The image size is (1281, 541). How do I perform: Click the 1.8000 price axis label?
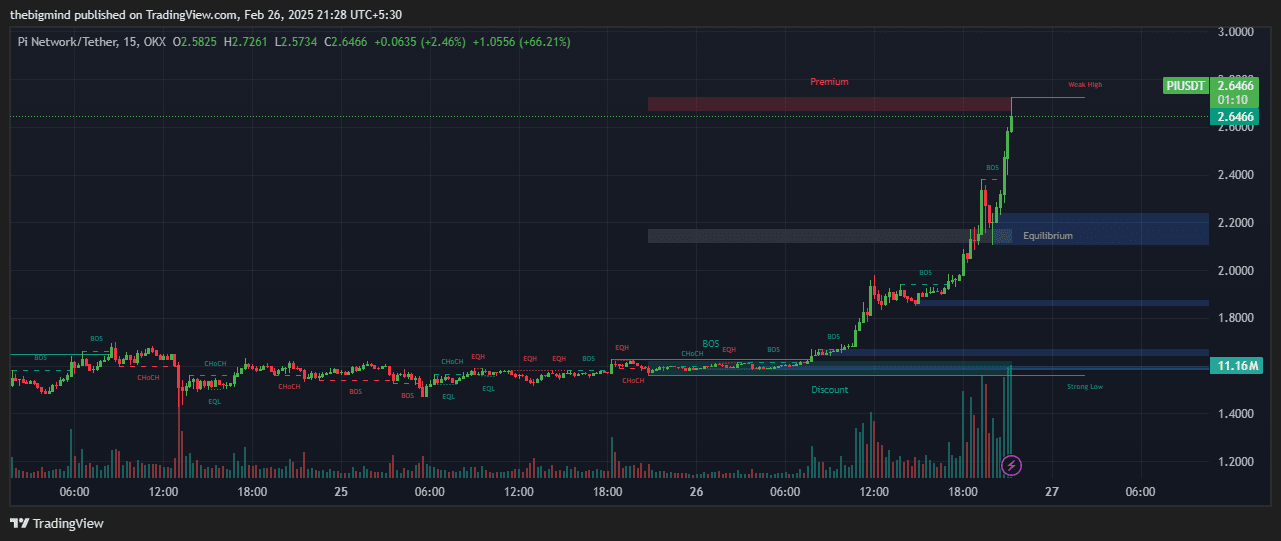(1235, 318)
